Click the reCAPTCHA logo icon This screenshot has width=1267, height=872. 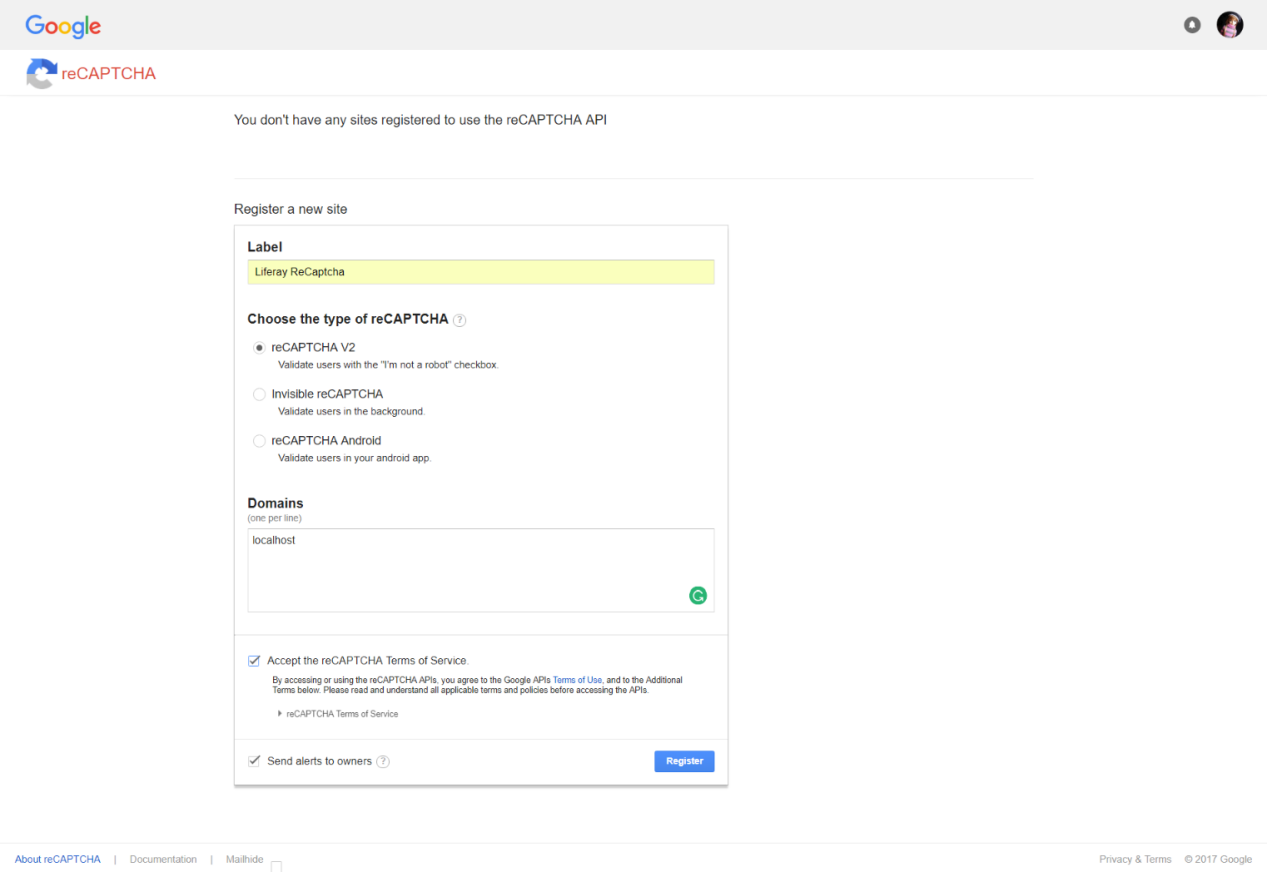click(x=41, y=73)
